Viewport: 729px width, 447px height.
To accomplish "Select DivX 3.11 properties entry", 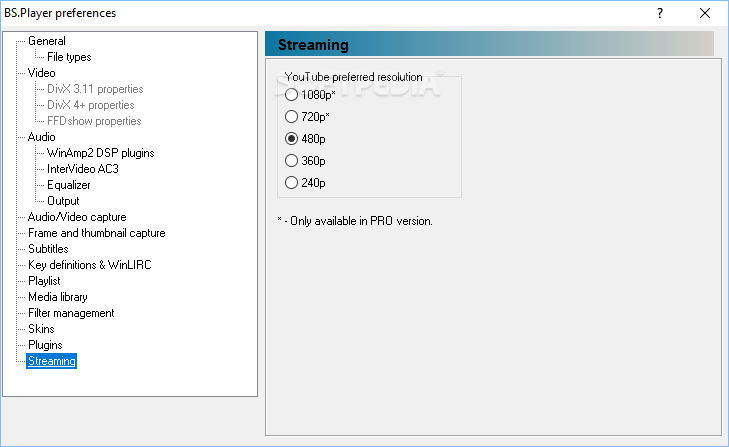I will click(95, 89).
